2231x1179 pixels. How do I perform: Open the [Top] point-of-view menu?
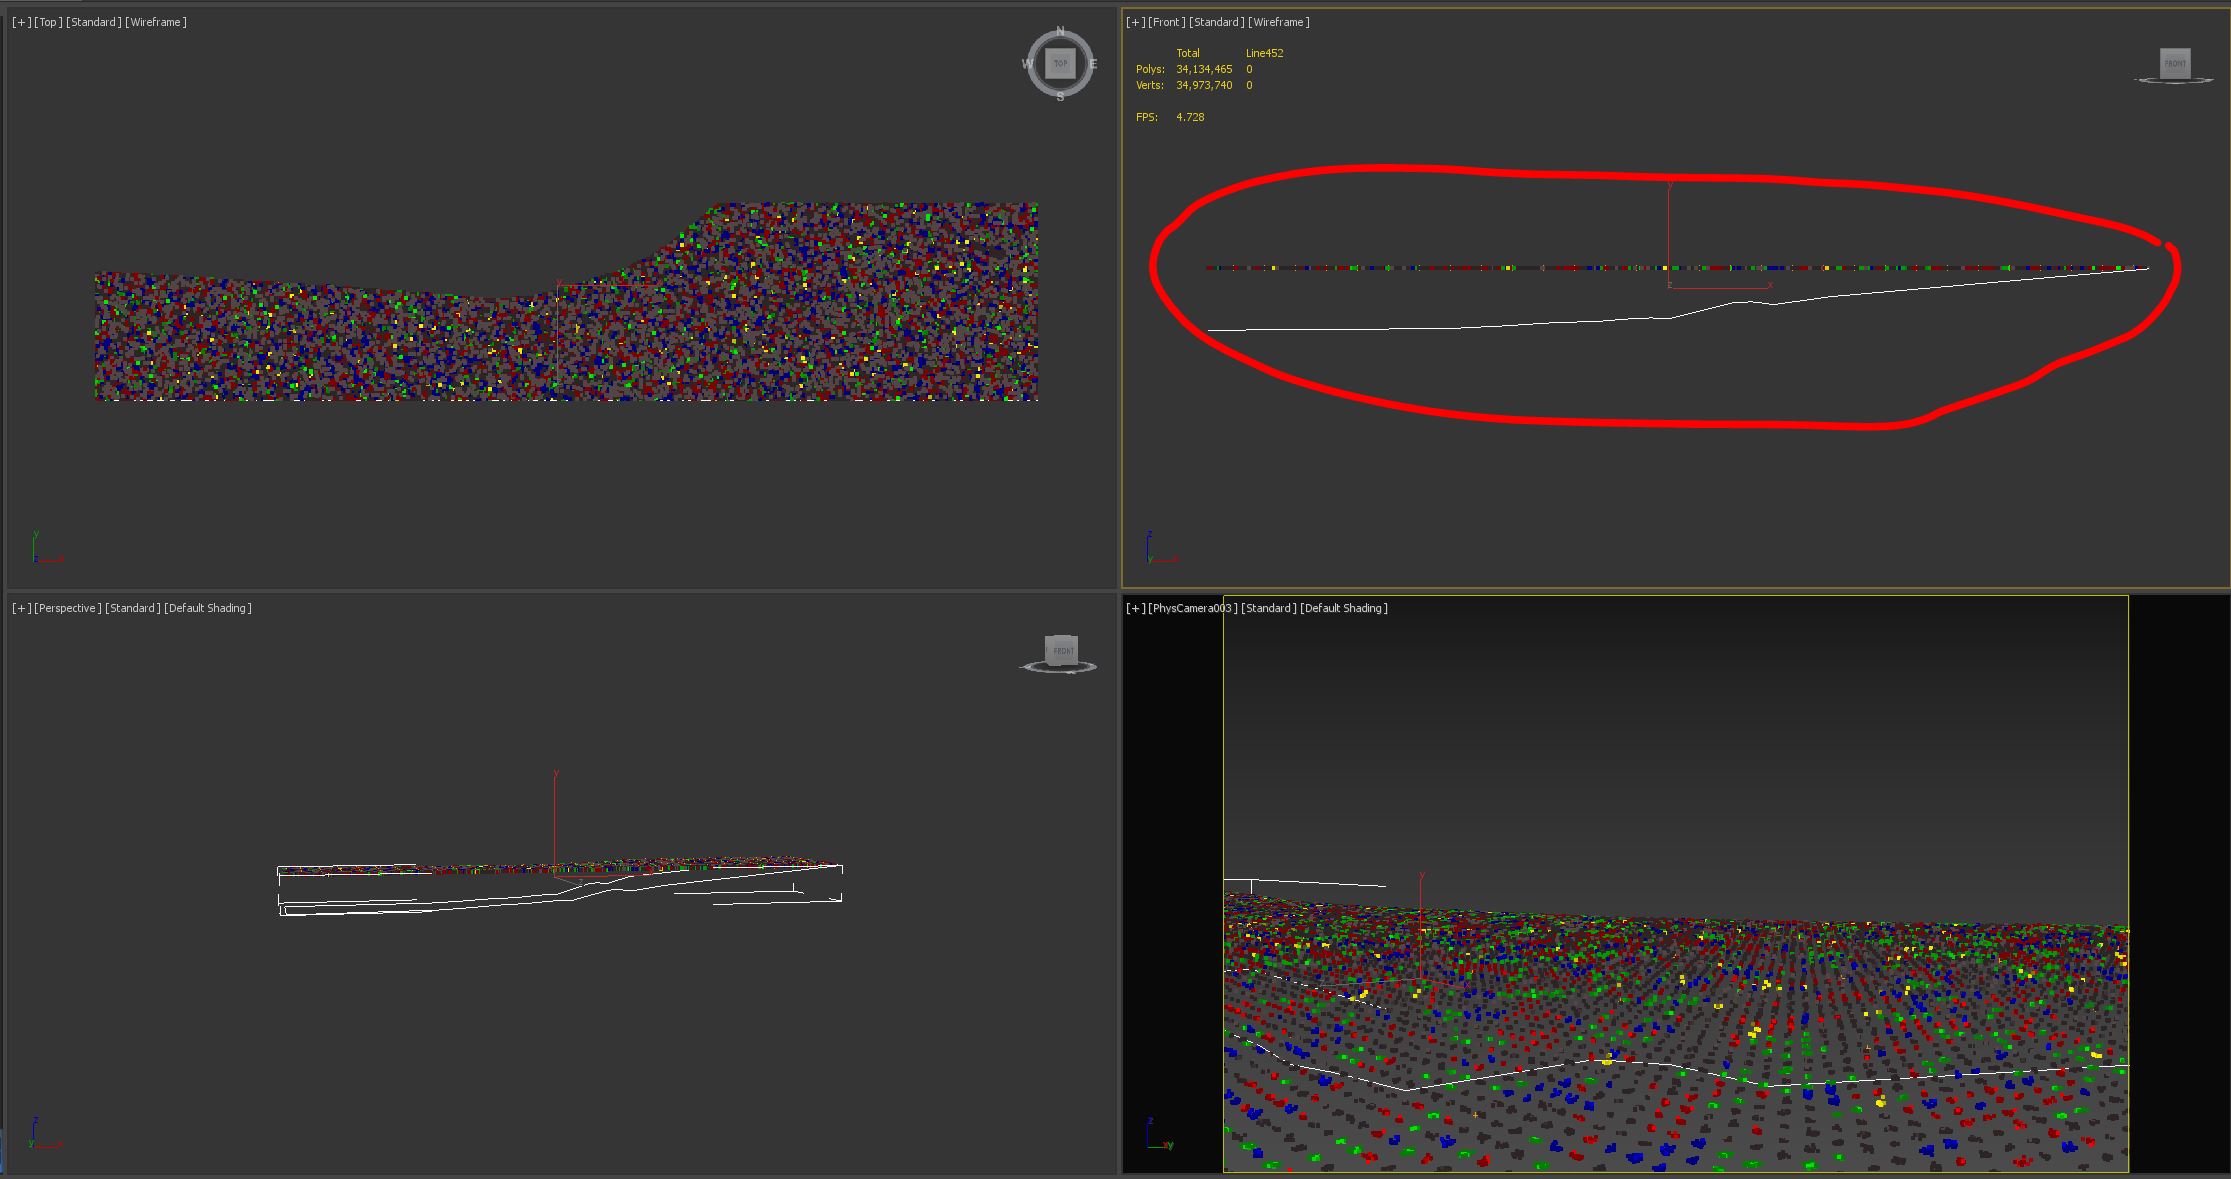tap(48, 22)
